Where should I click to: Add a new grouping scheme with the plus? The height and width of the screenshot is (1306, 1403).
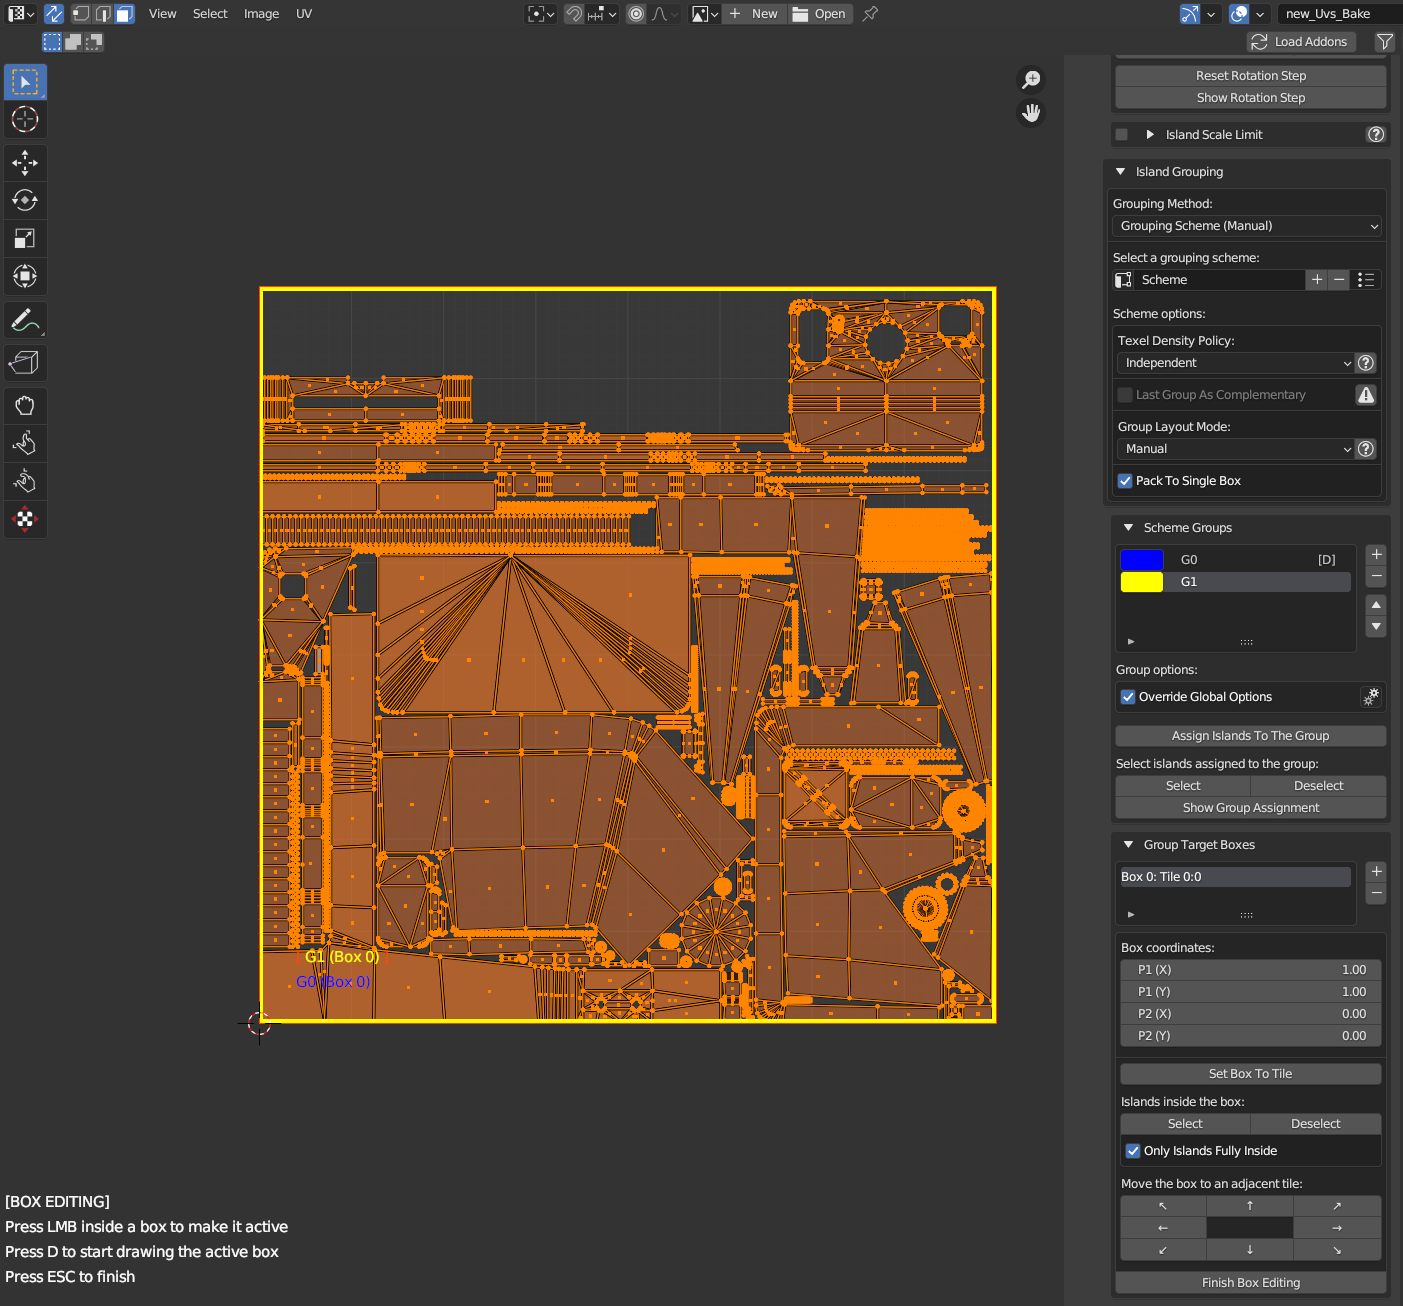tap(1317, 280)
